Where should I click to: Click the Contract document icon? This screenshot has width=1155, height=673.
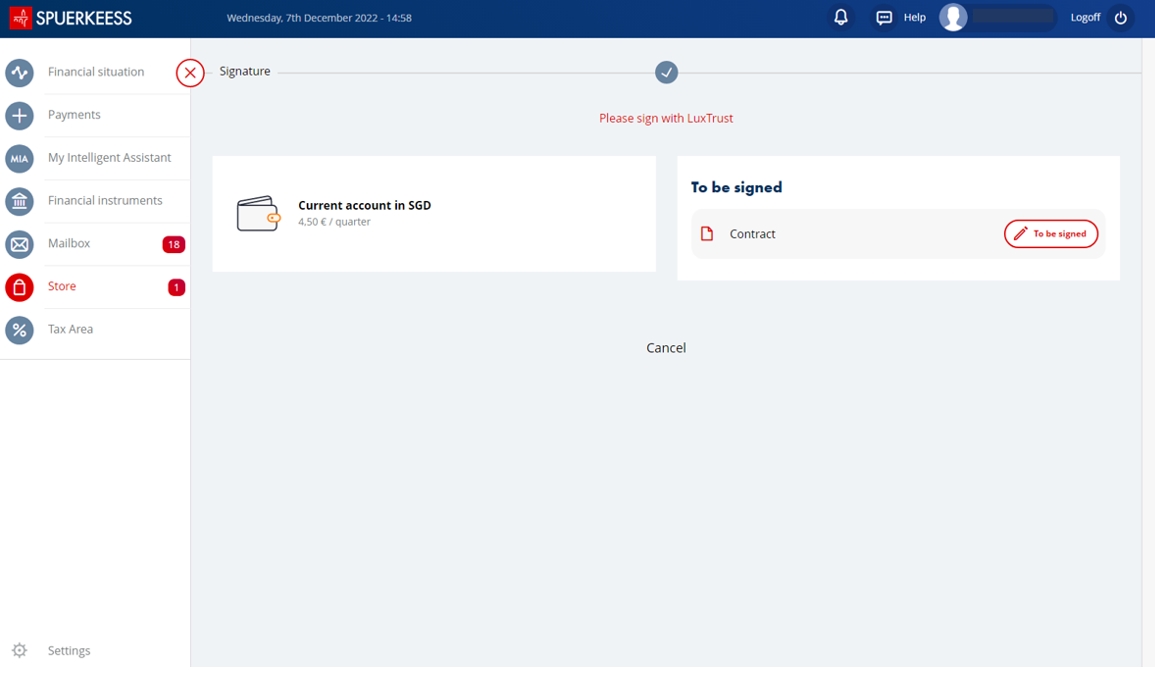[707, 234]
